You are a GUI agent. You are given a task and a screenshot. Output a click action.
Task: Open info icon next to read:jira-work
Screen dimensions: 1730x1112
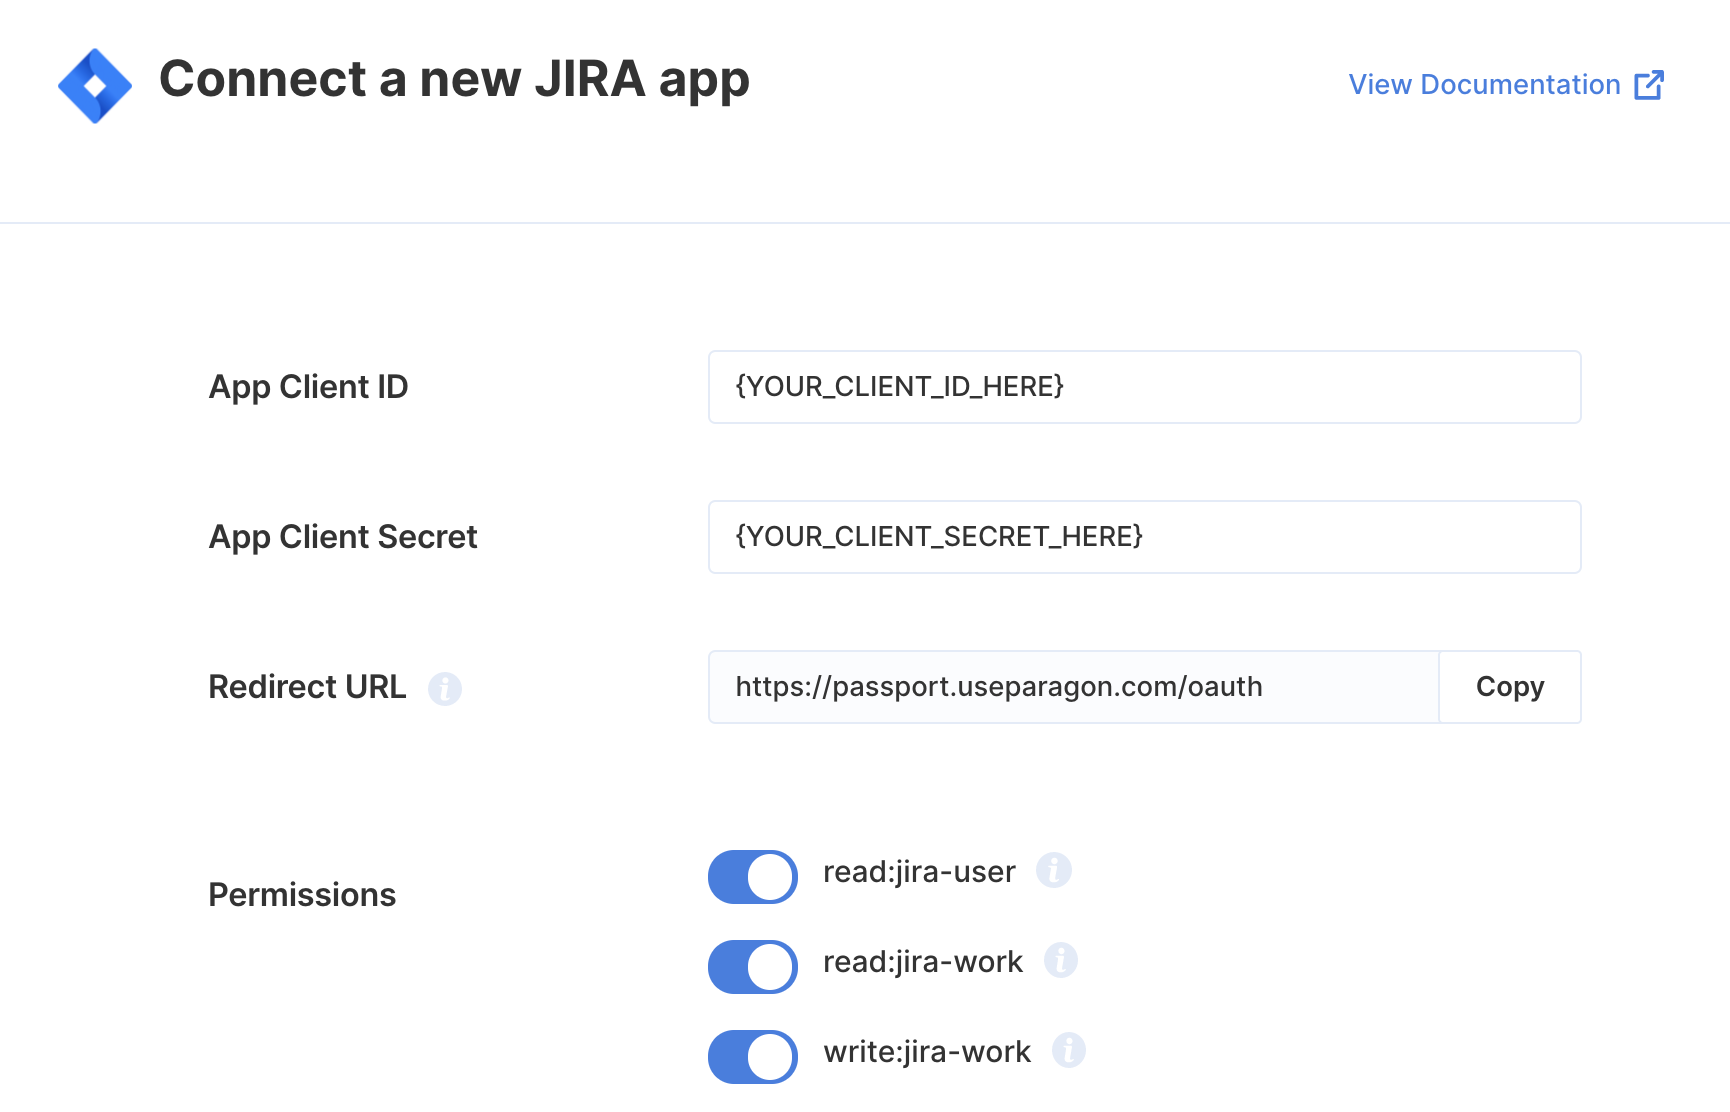(x=1061, y=960)
